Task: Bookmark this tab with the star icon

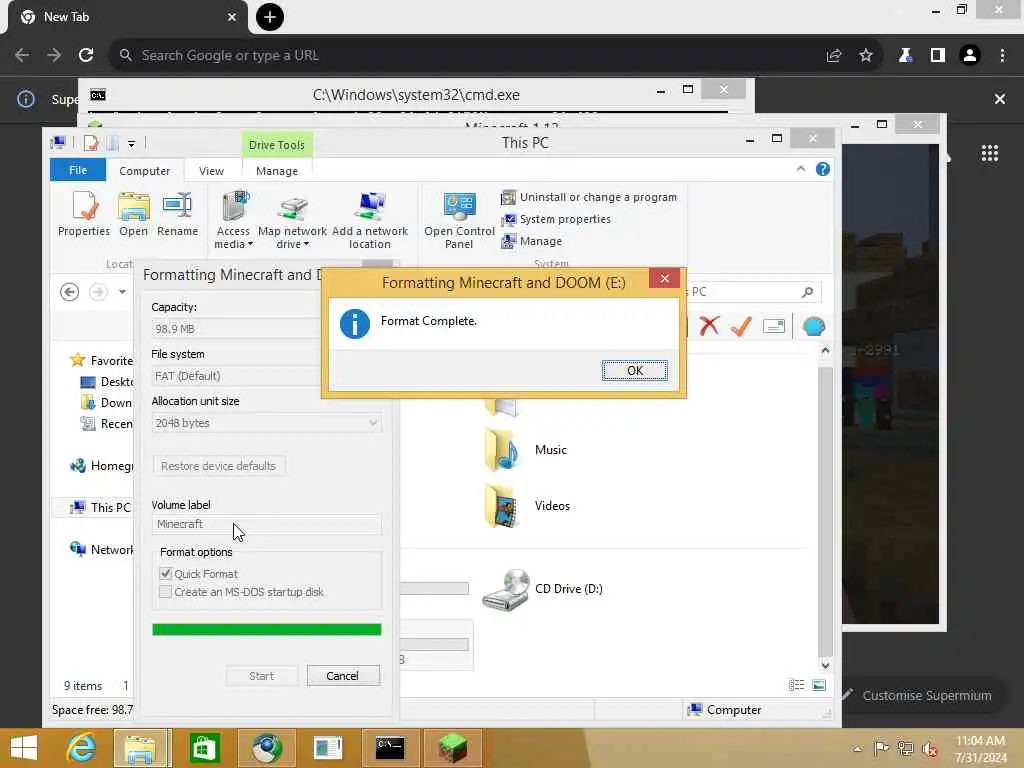Action: 866,56
